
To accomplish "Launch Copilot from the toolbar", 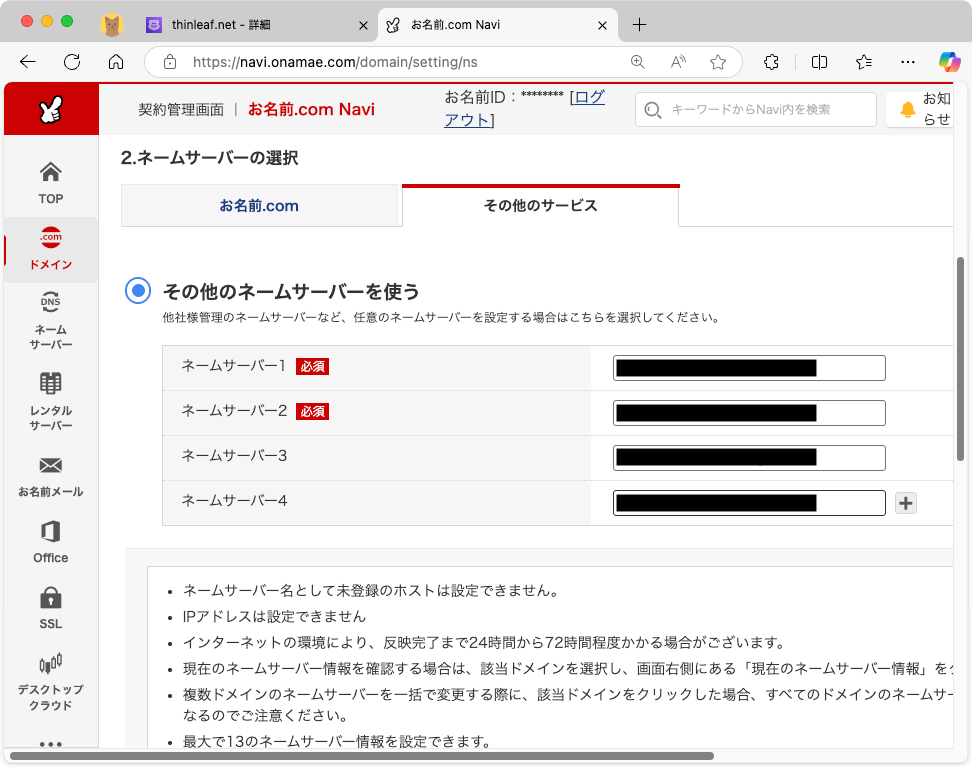I will pos(949,61).
